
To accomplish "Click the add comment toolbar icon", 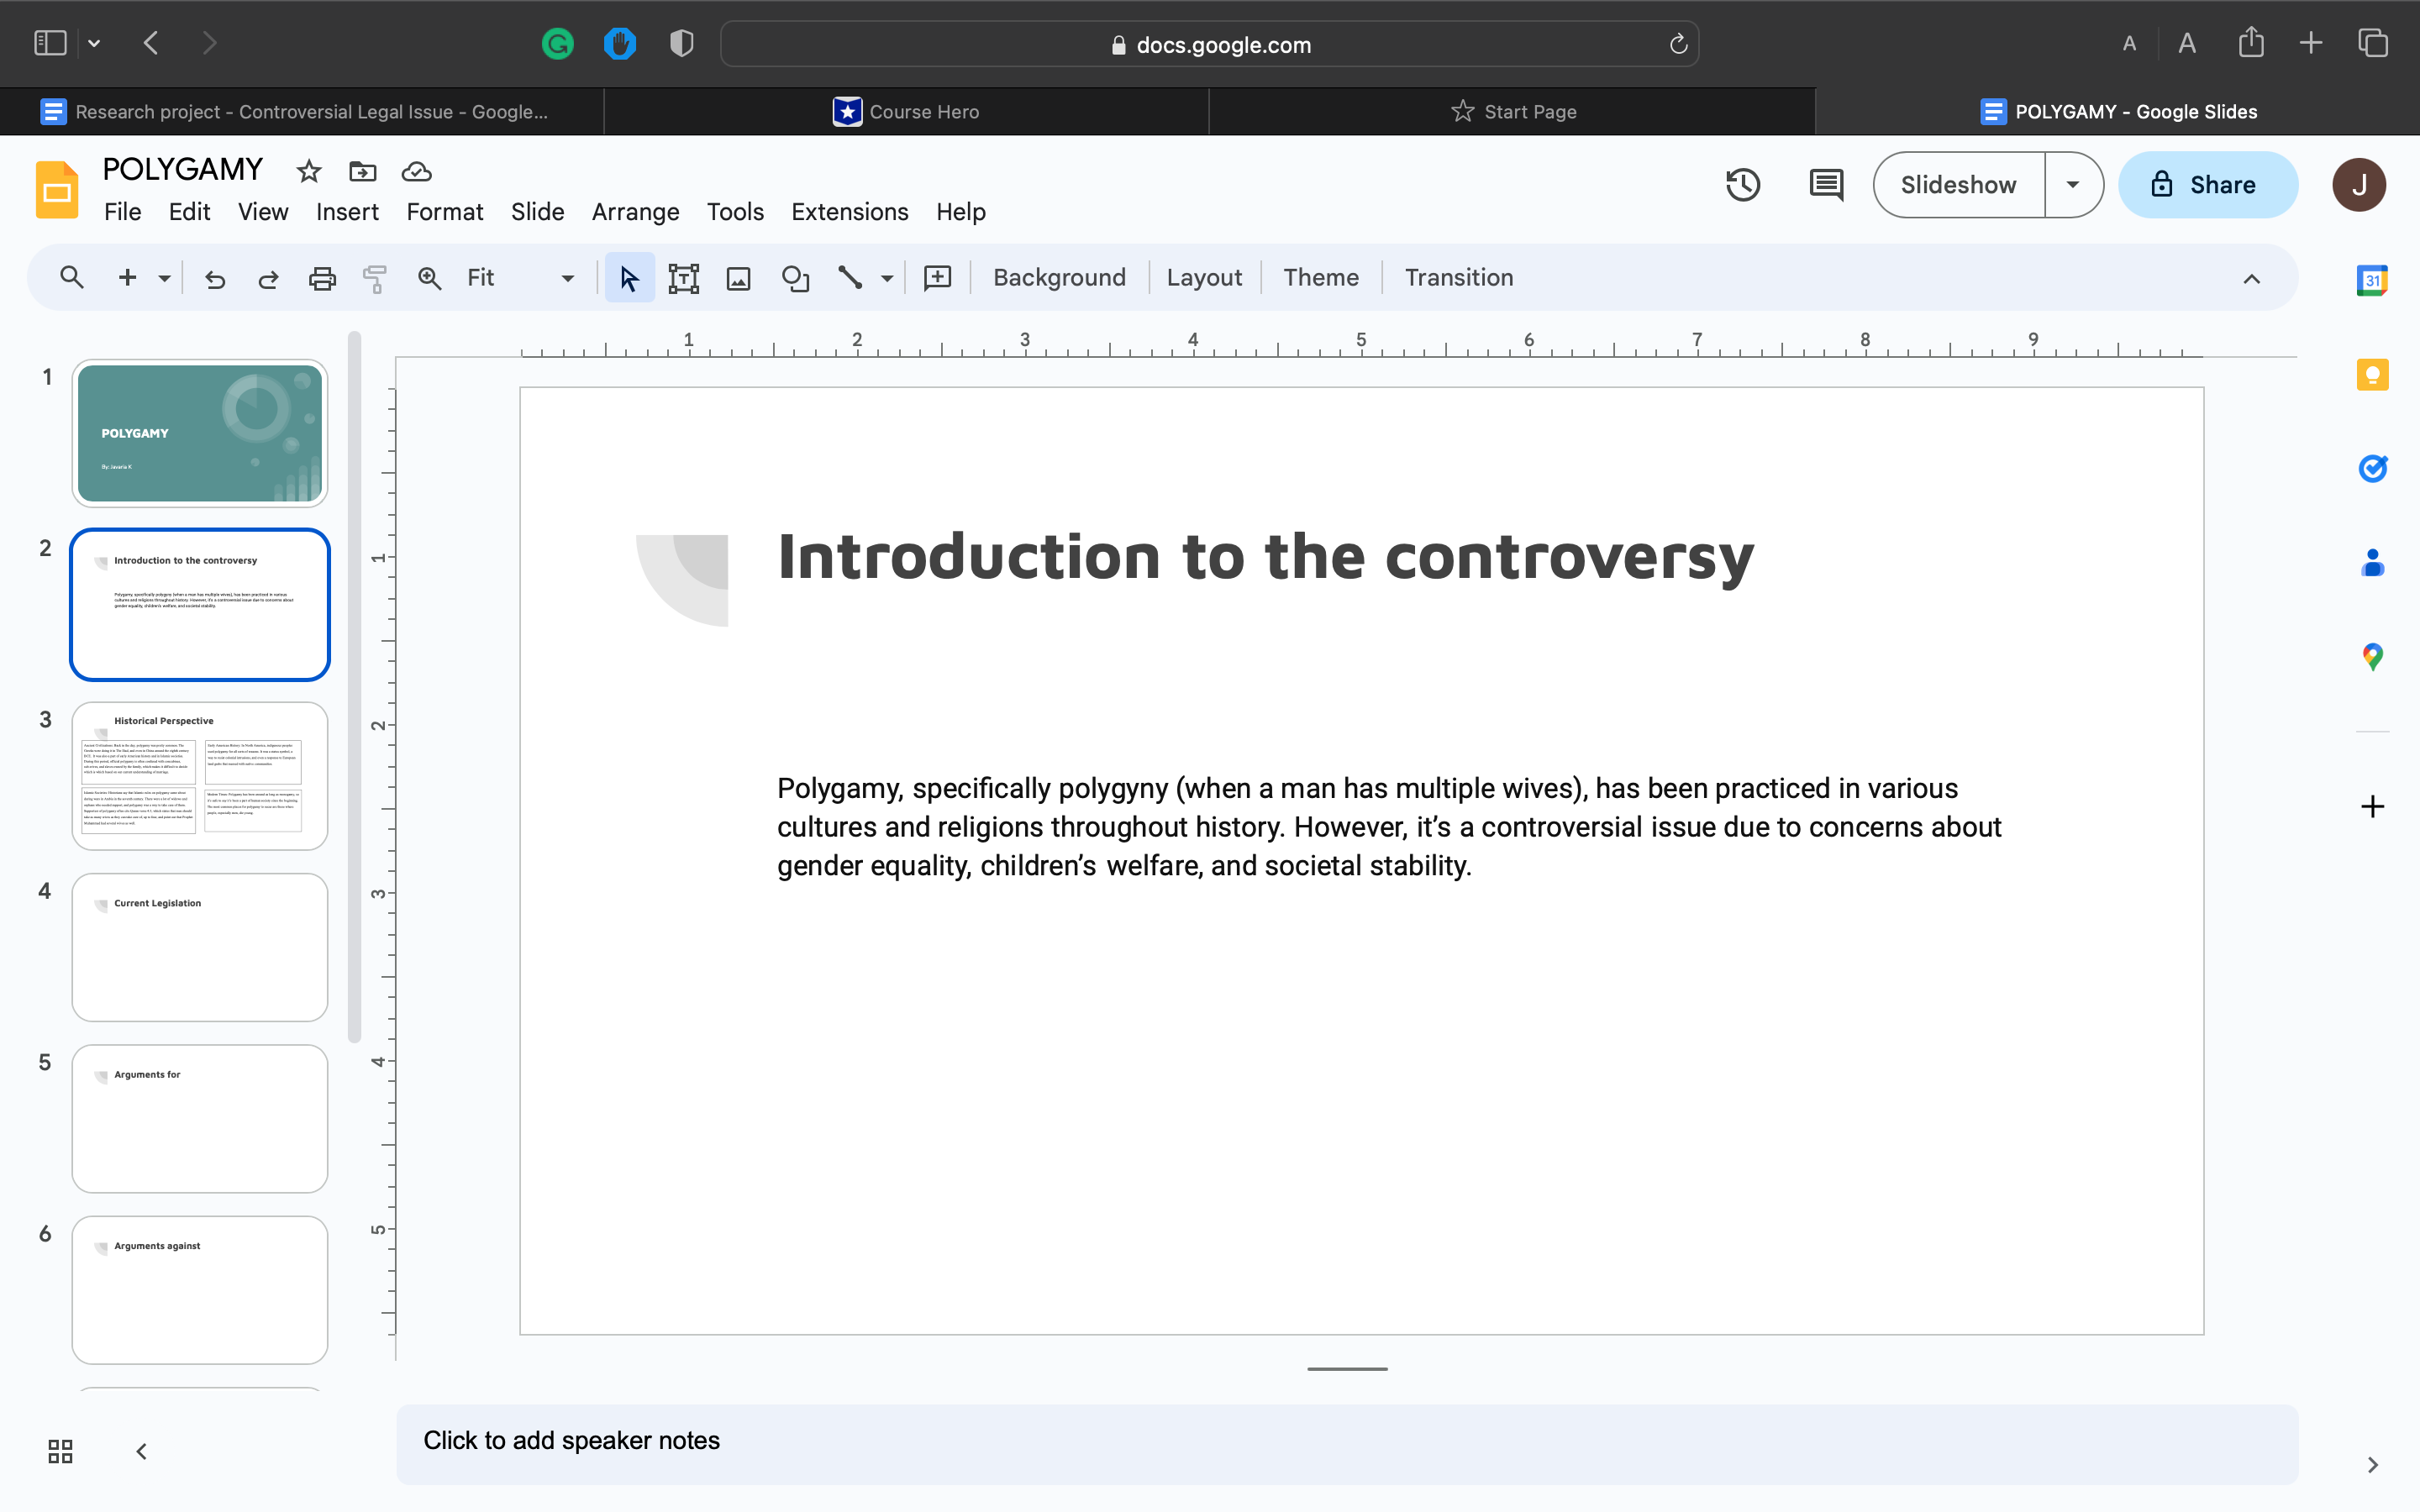I will coord(937,278).
